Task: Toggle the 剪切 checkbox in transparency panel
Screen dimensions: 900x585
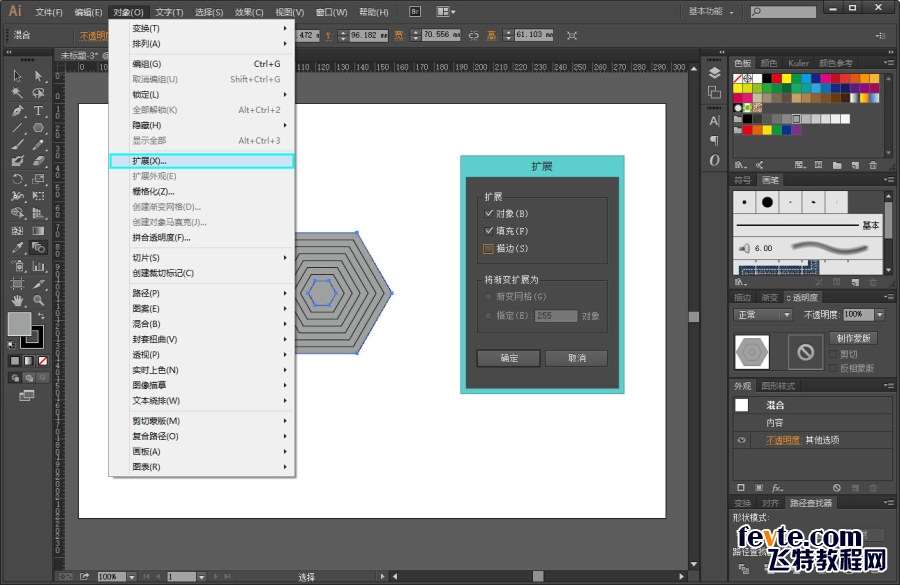Action: click(x=833, y=354)
